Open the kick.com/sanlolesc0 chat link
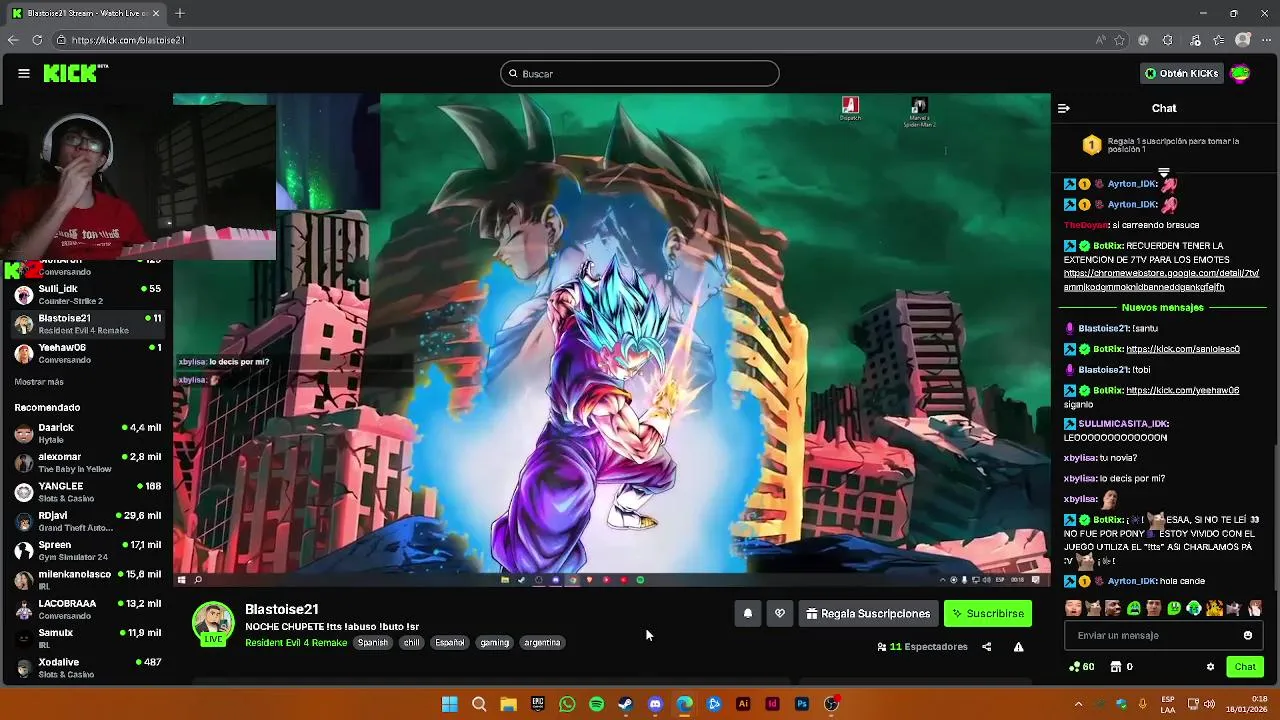 [1183, 349]
